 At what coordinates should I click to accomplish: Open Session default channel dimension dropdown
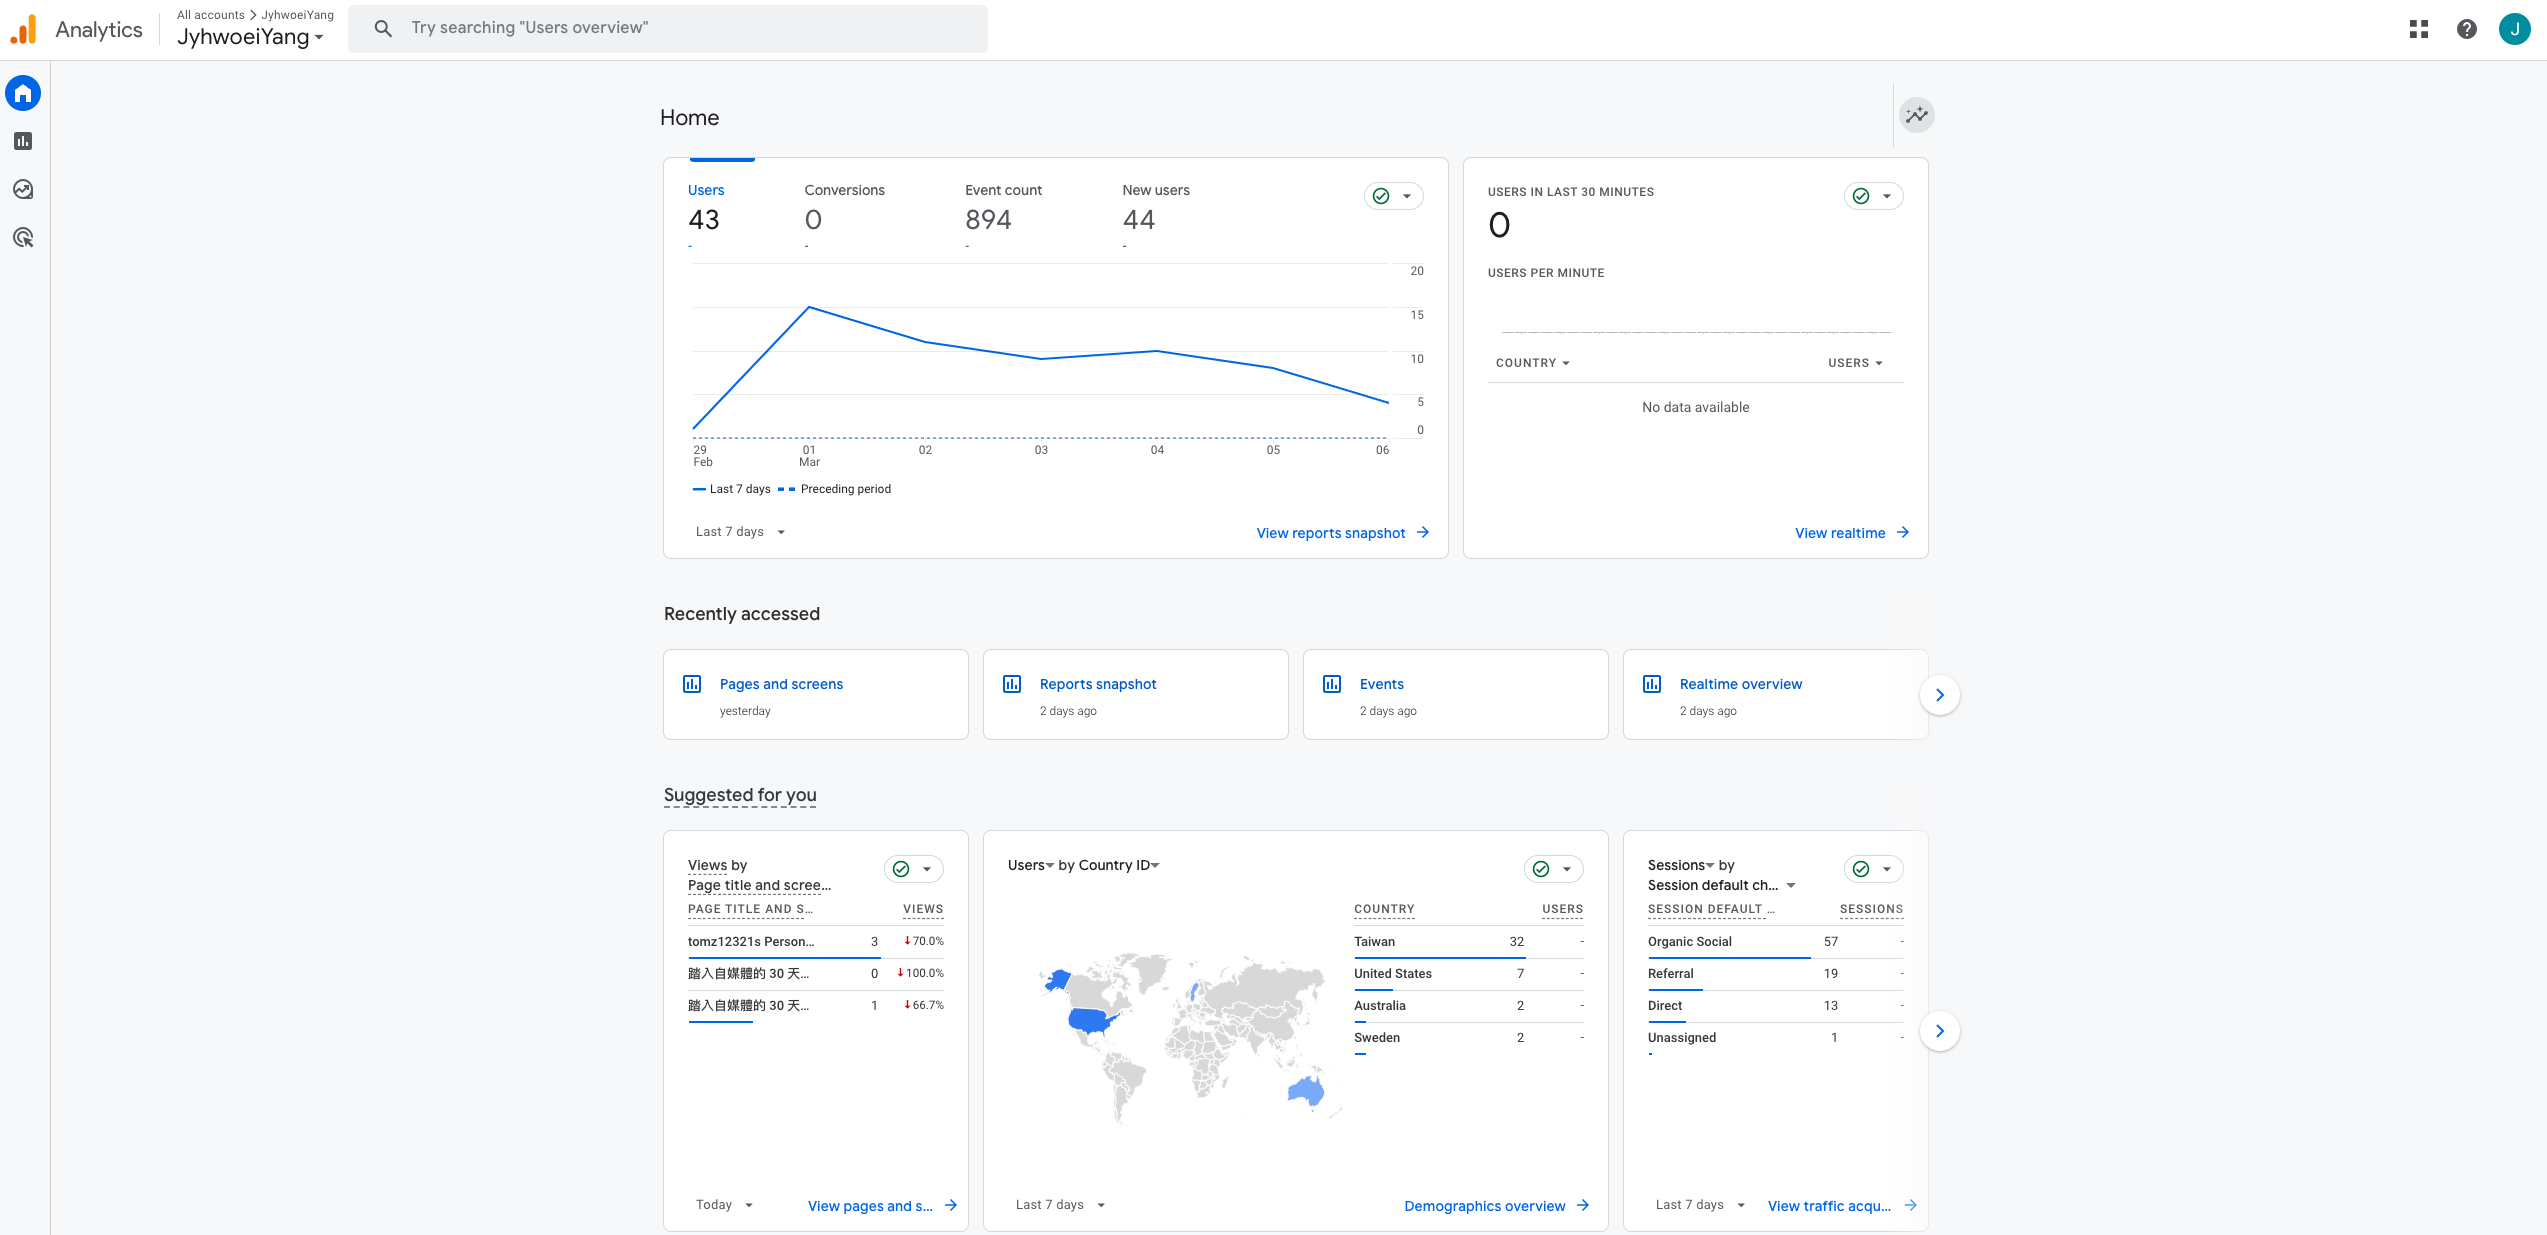coord(1722,885)
